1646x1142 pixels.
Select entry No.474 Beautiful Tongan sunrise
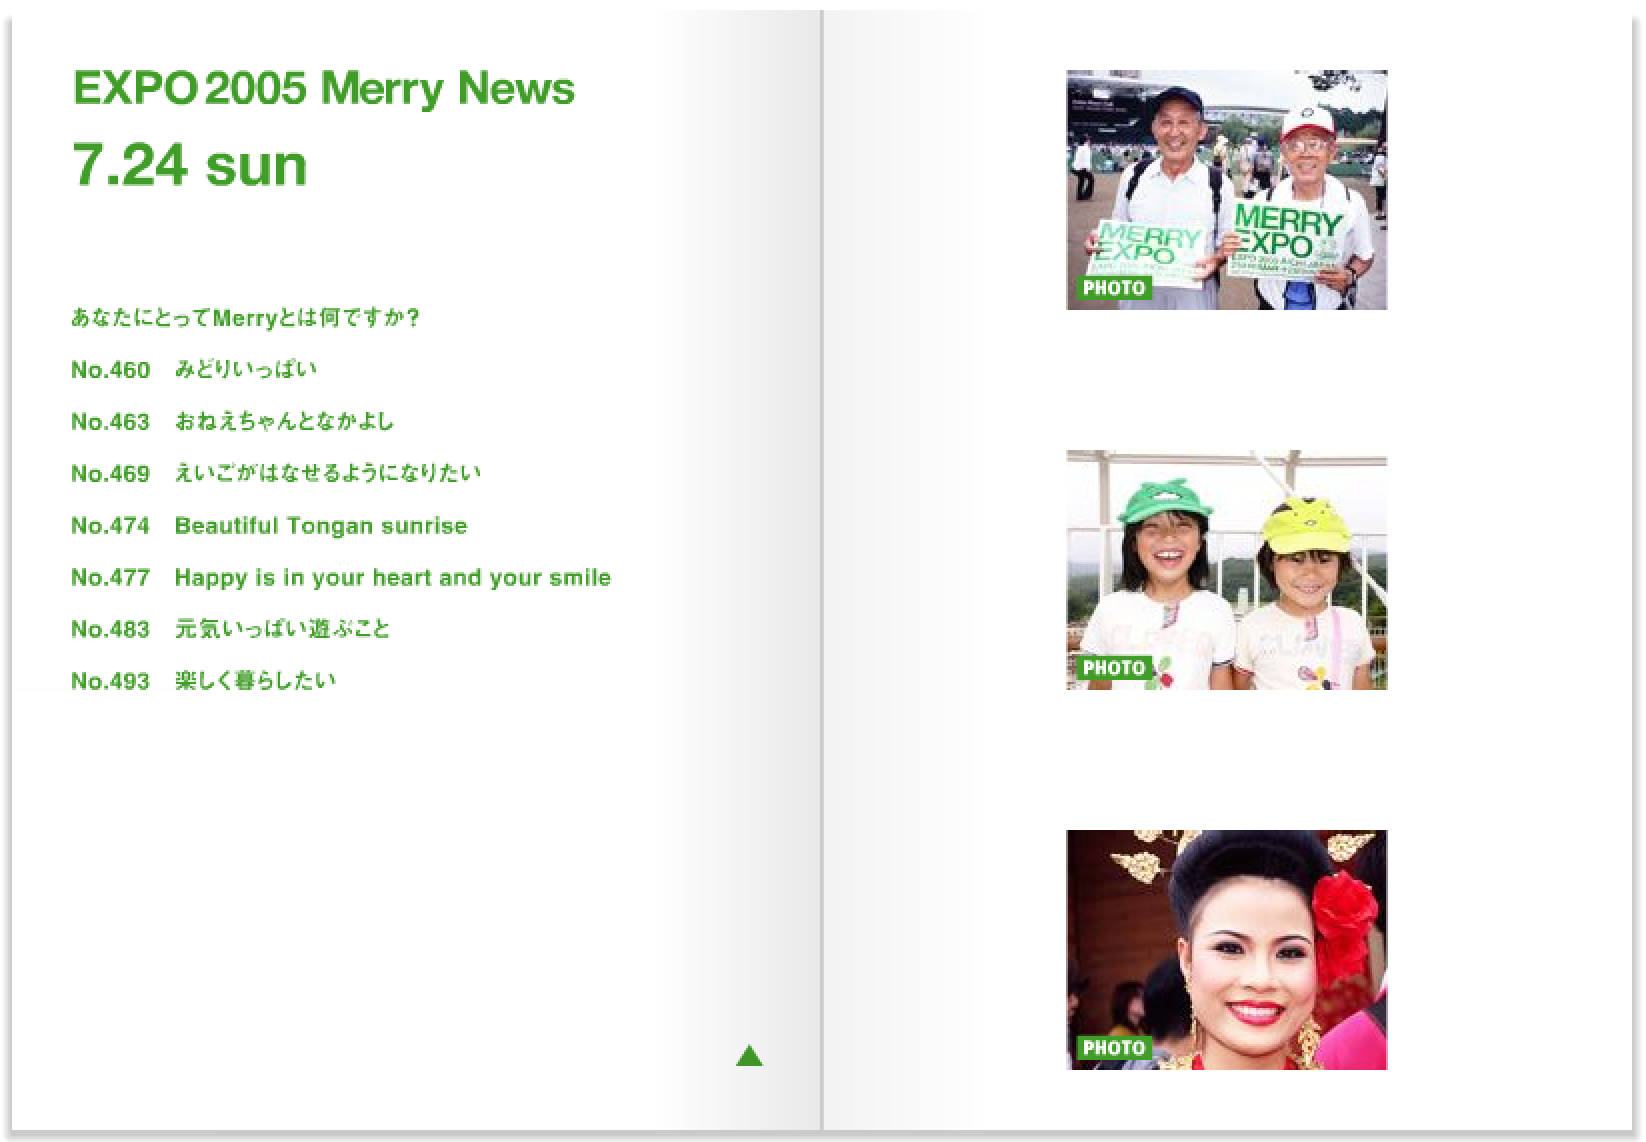(269, 526)
